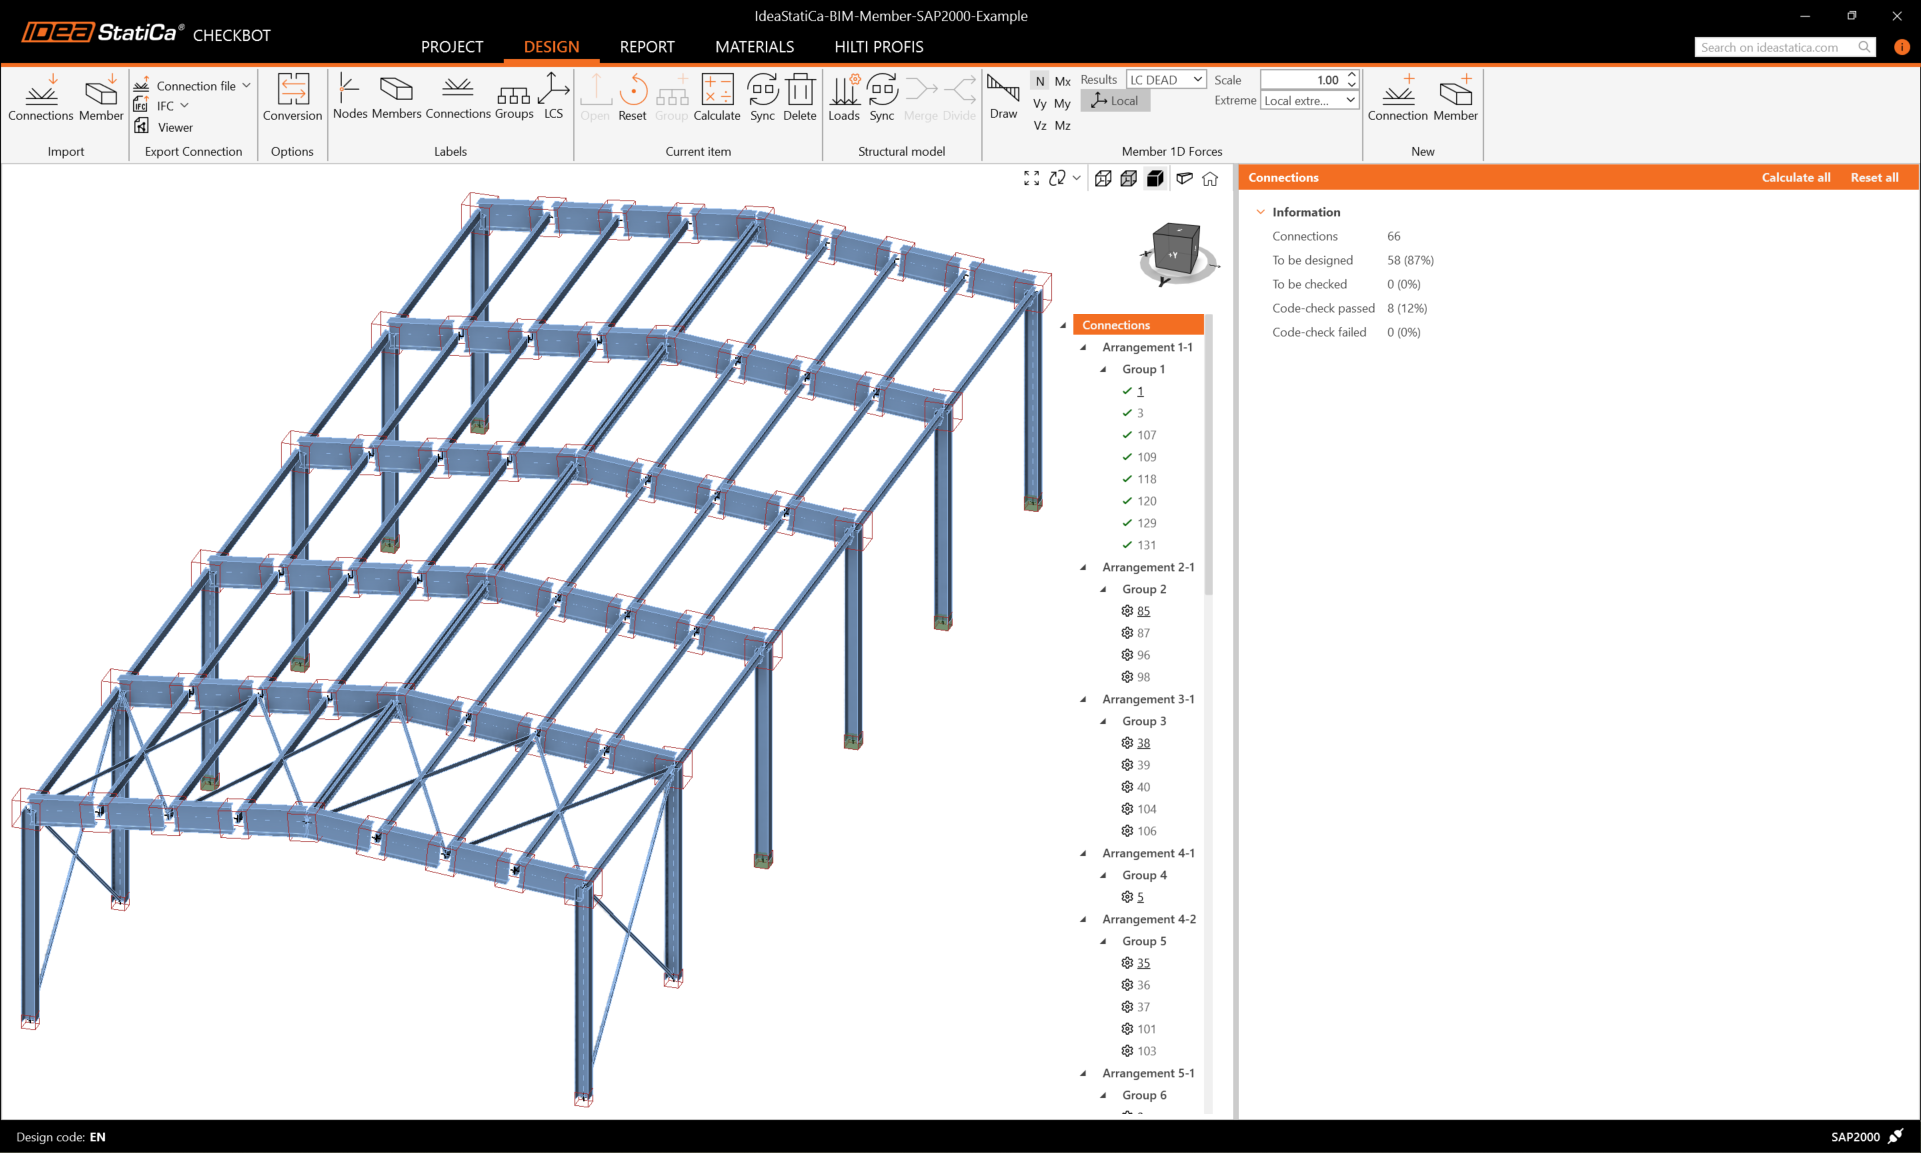Toggle the My moment component
Screen dimensions: 1921x1153
pos(1062,103)
